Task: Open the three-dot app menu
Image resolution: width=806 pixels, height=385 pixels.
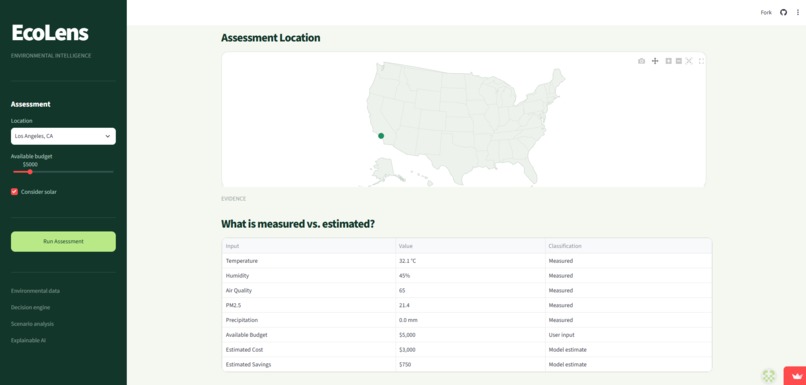Action: pos(798,12)
